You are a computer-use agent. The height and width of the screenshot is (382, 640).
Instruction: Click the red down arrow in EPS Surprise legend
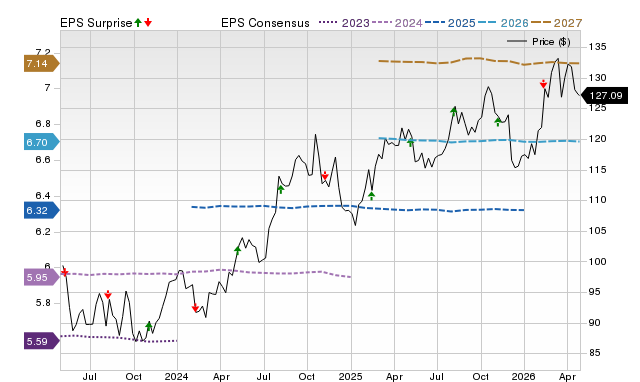pos(148,23)
